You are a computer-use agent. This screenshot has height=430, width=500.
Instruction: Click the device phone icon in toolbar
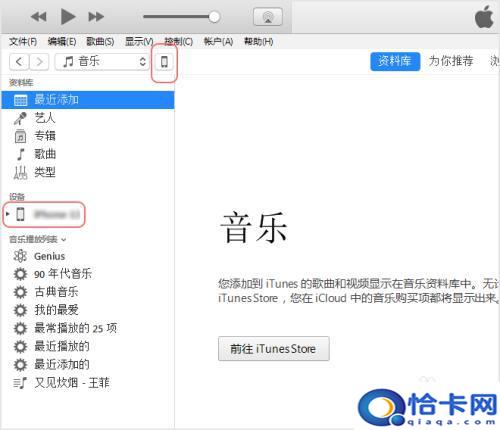pos(164,62)
